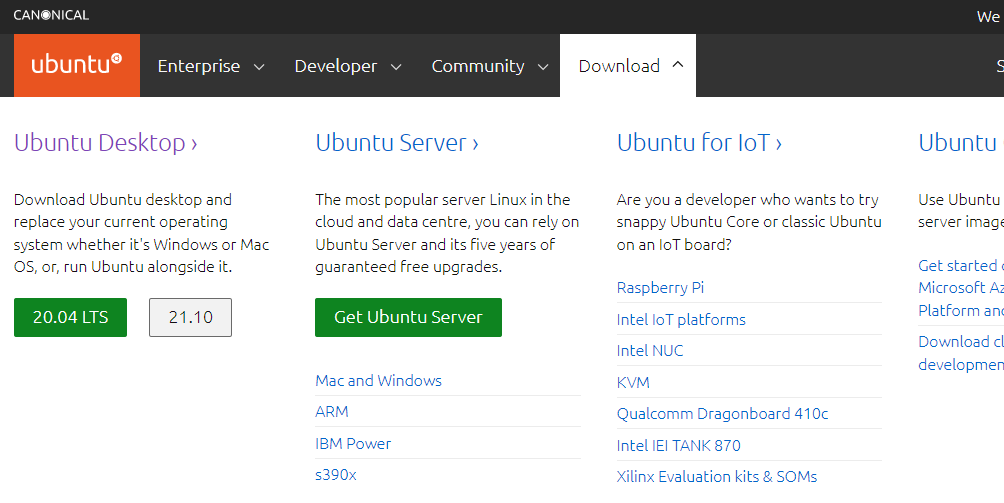Open Xilinx Evaluation kits & SOMs link
The height and width of the screenshot is (503, 1004).
point(717,477)
